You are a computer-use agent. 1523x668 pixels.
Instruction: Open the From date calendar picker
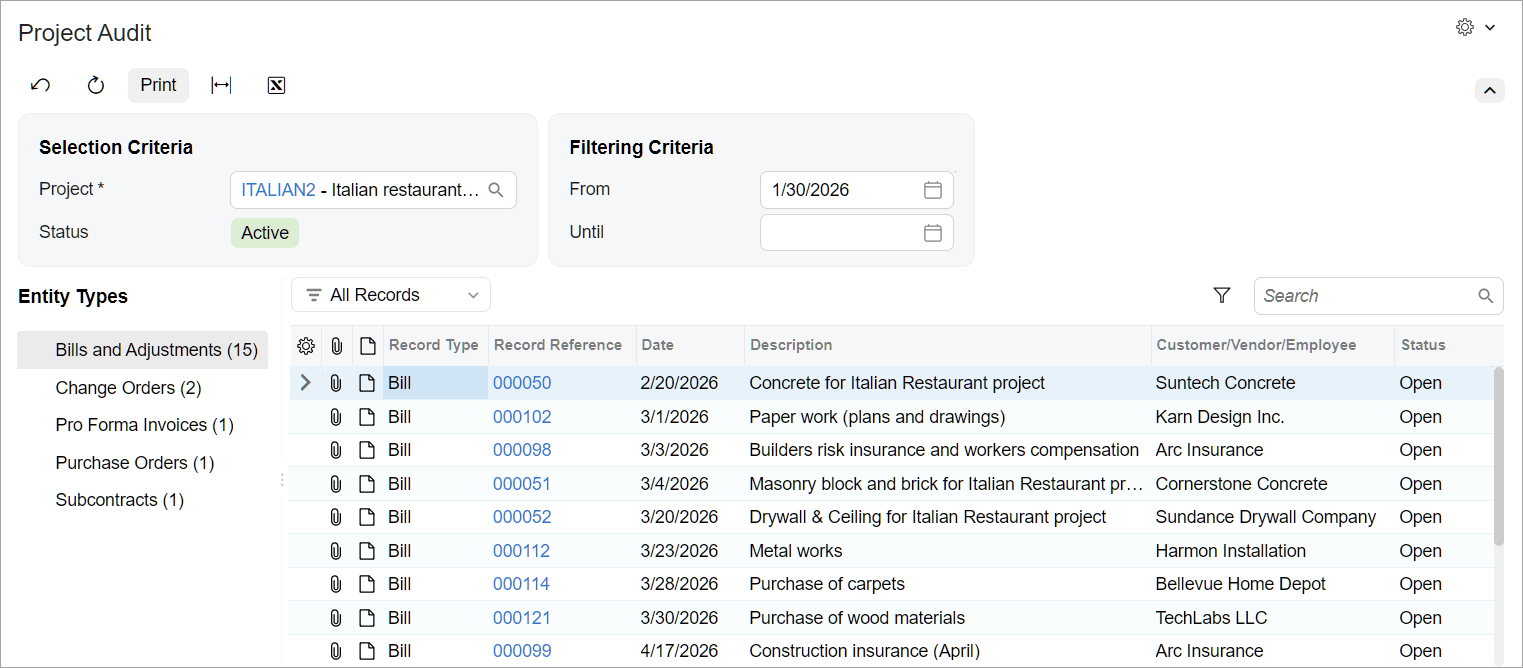(x=932, y=190)
